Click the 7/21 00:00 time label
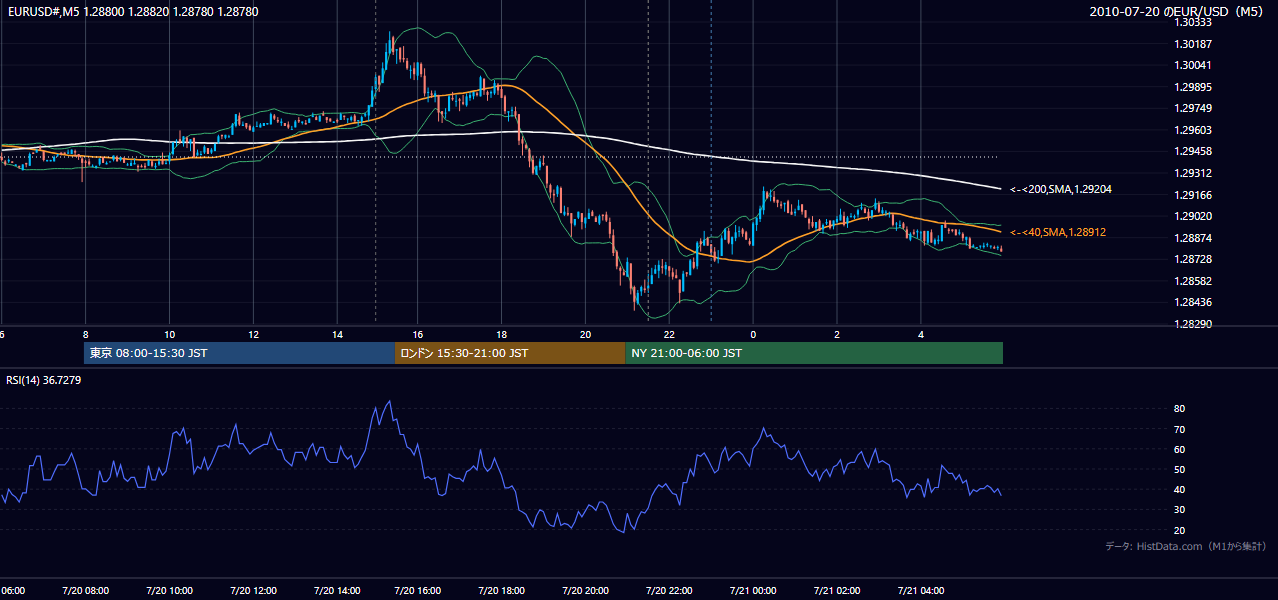The width and height of the screenshot is (1278, 600). [x=753, y=591]
